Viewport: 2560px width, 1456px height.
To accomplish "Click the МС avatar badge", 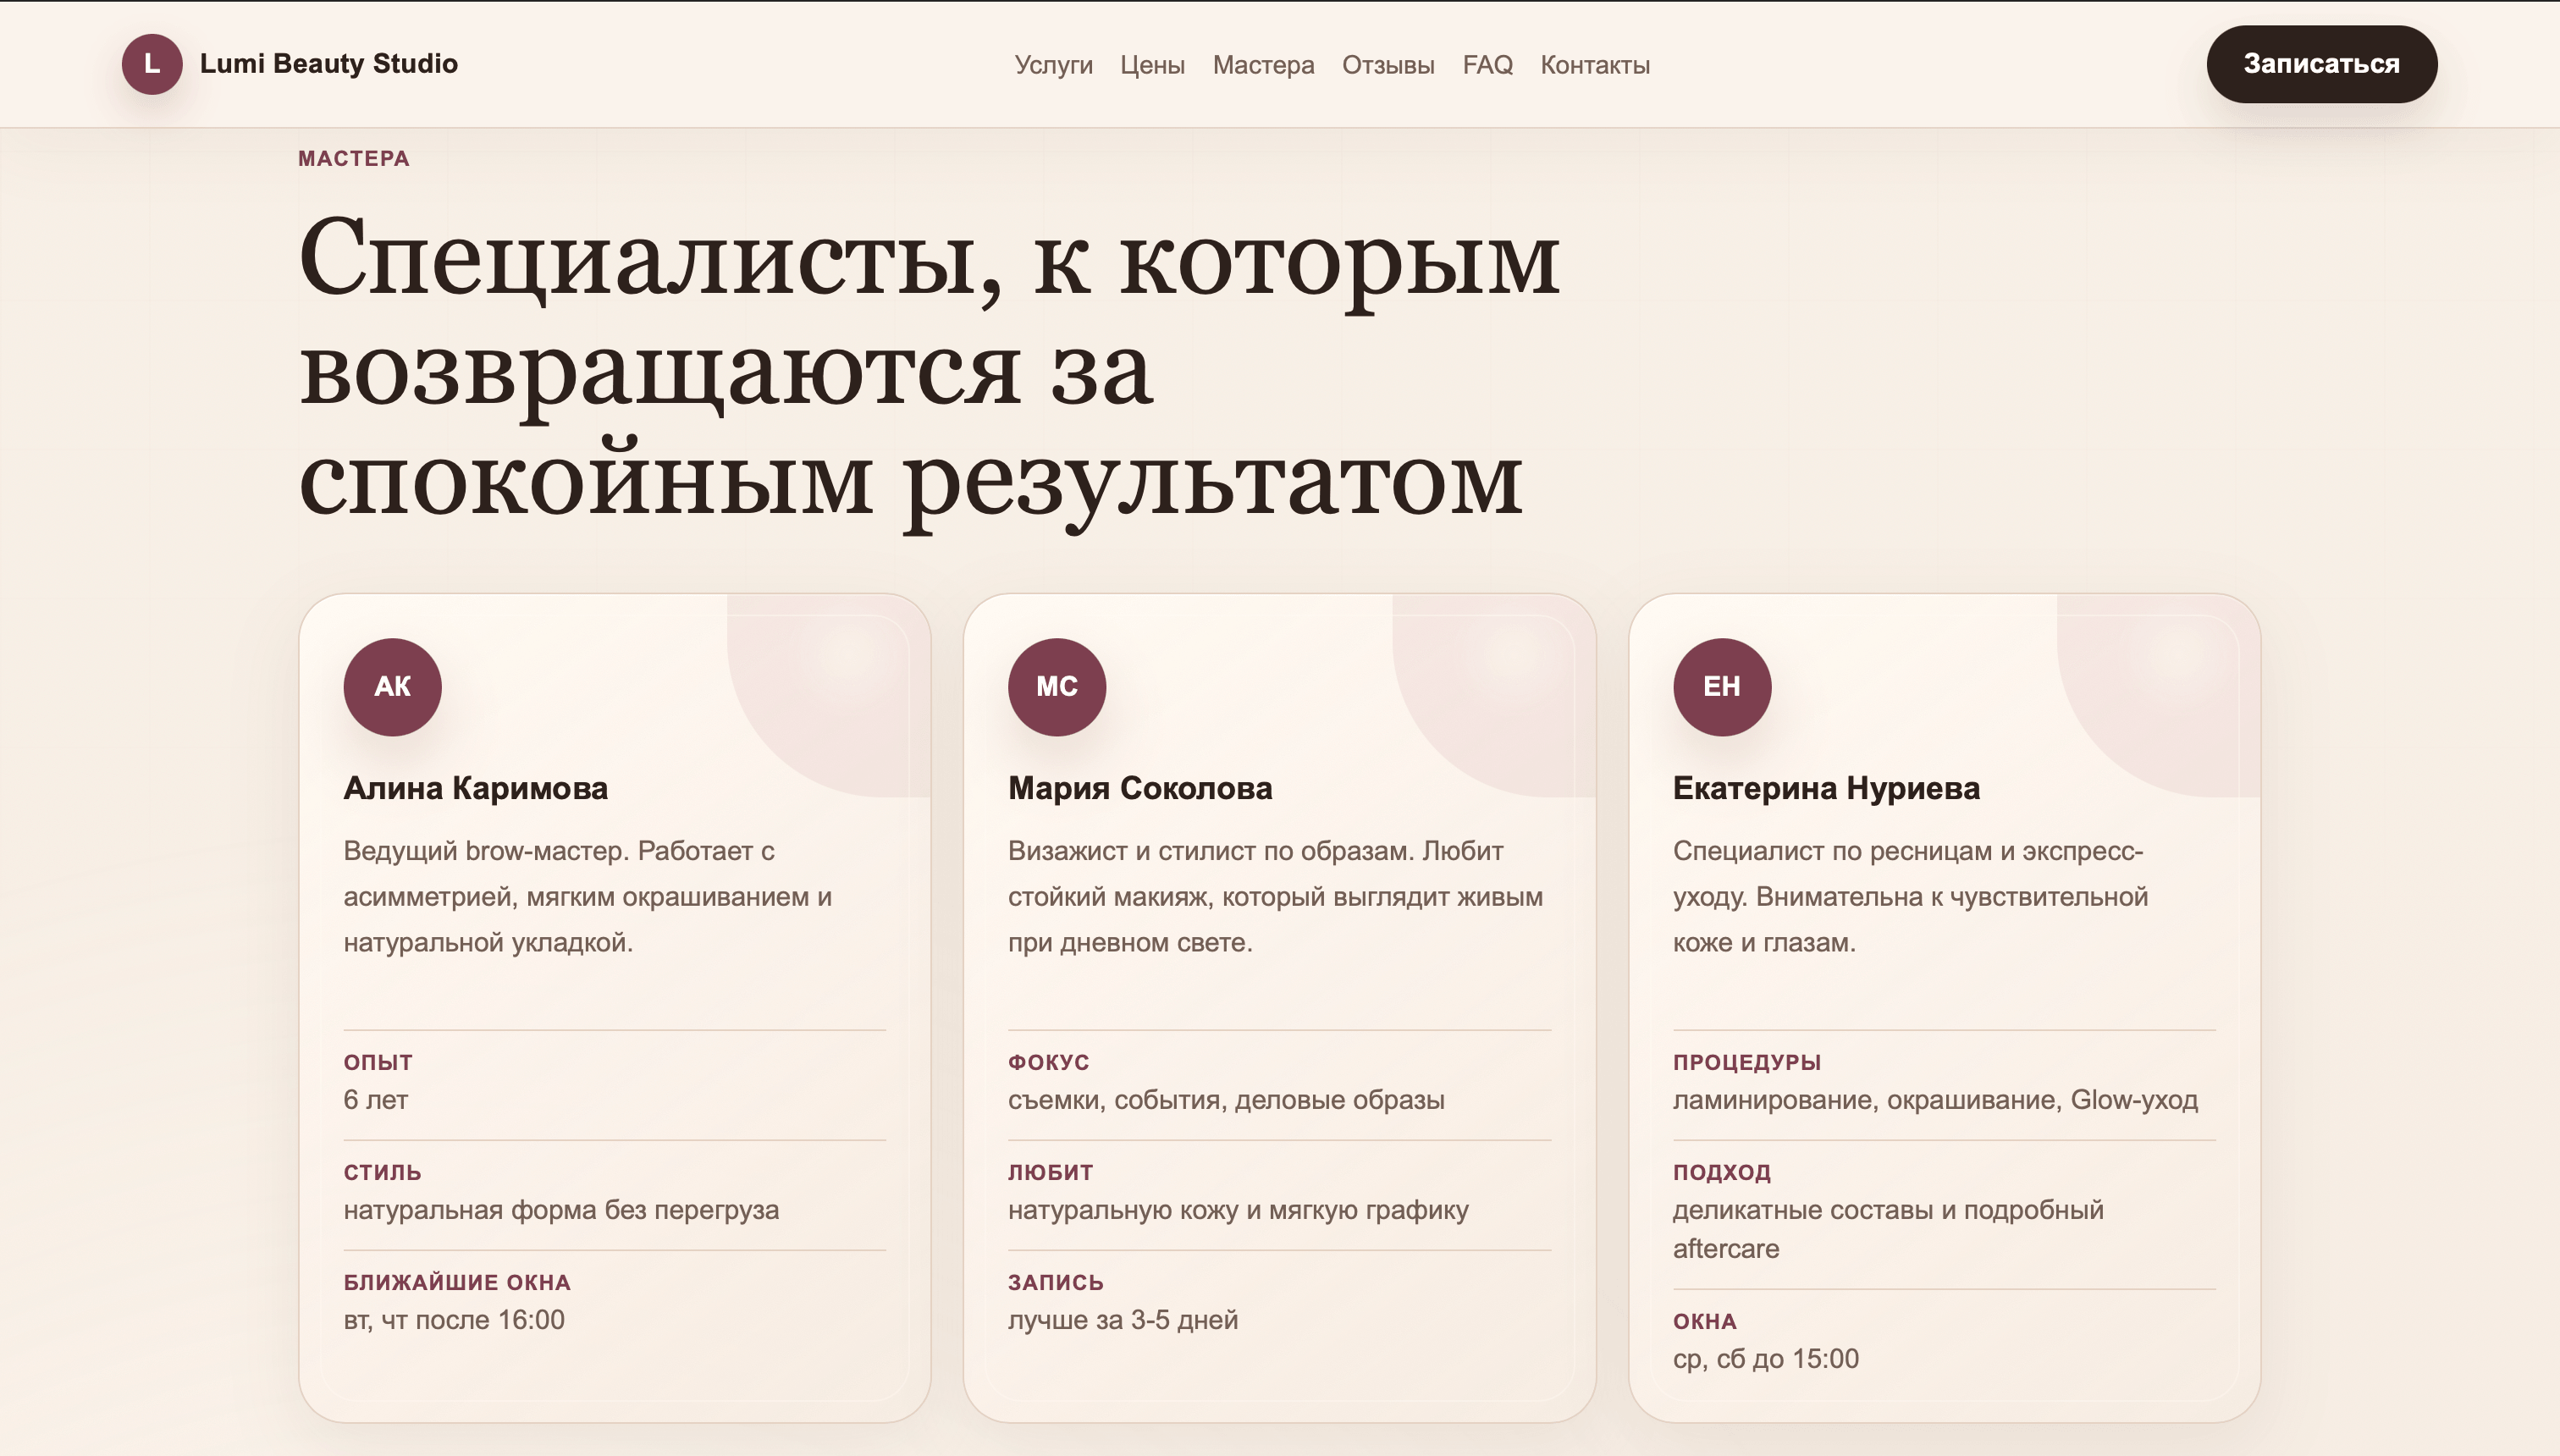I will click(1057, 687).
